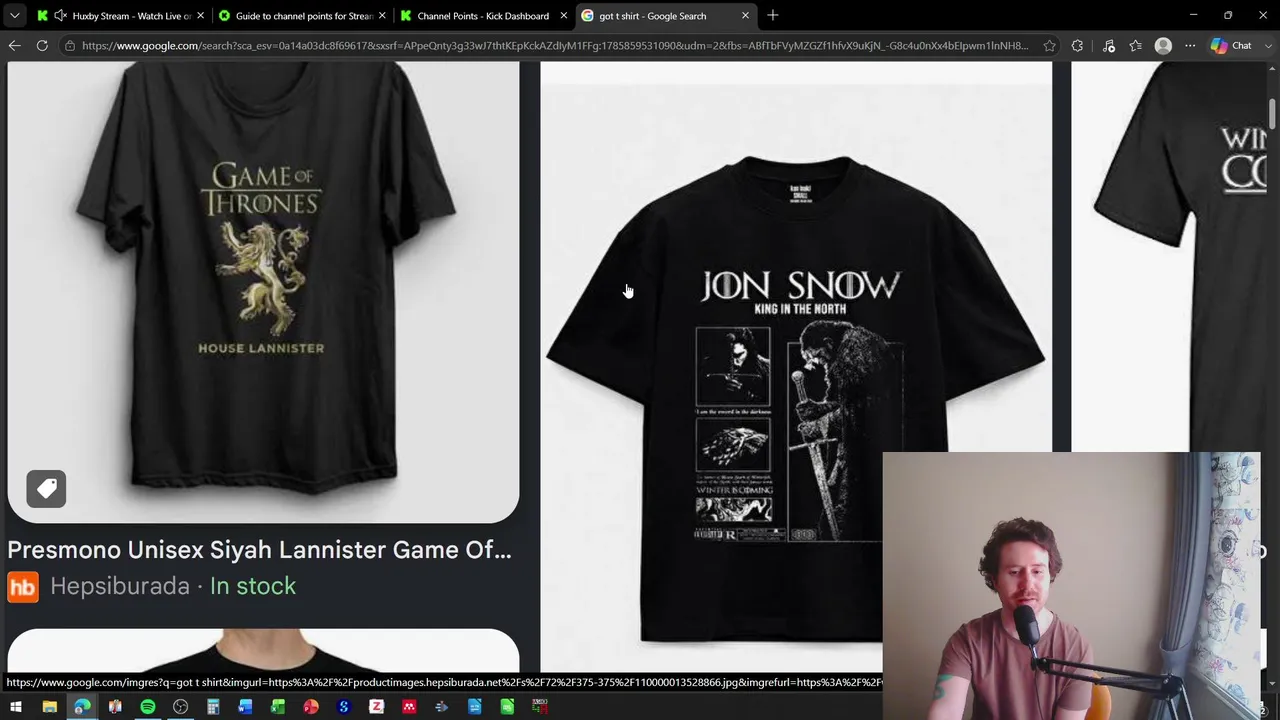Go back to the previous page
The width and height of the screenshot is (1280, 720).
pyautogui.click(x=14, y=46)
